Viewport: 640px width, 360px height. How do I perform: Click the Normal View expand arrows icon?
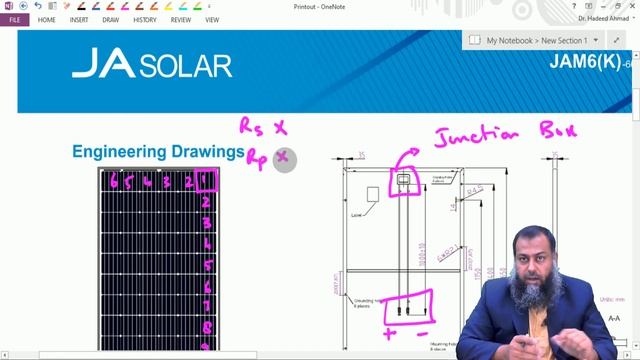(x=616, y=40)
